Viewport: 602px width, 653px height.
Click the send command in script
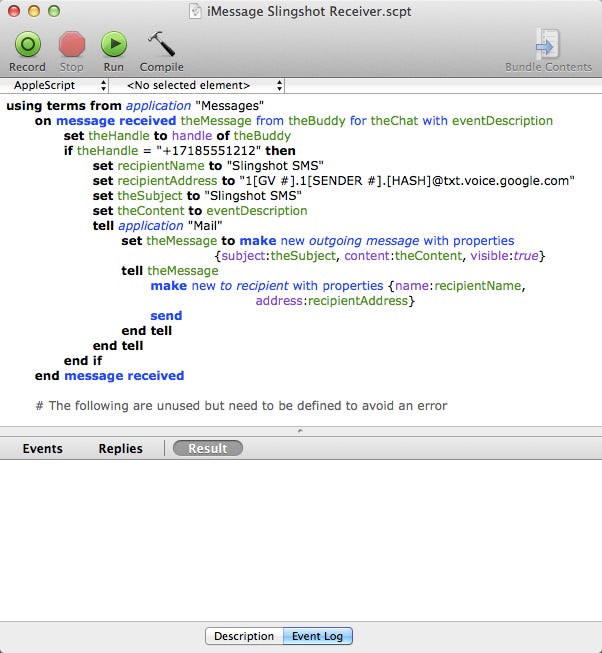166,316
